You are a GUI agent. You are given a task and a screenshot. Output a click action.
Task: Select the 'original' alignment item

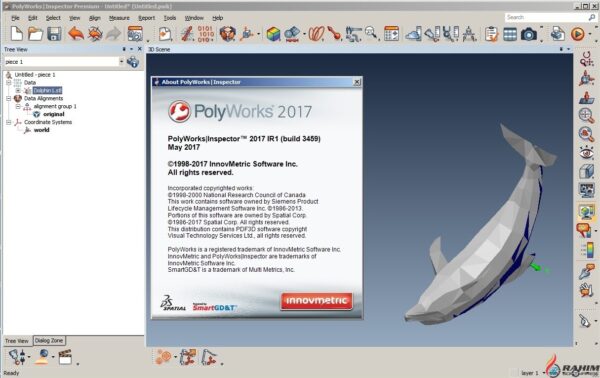coord(54,114)
